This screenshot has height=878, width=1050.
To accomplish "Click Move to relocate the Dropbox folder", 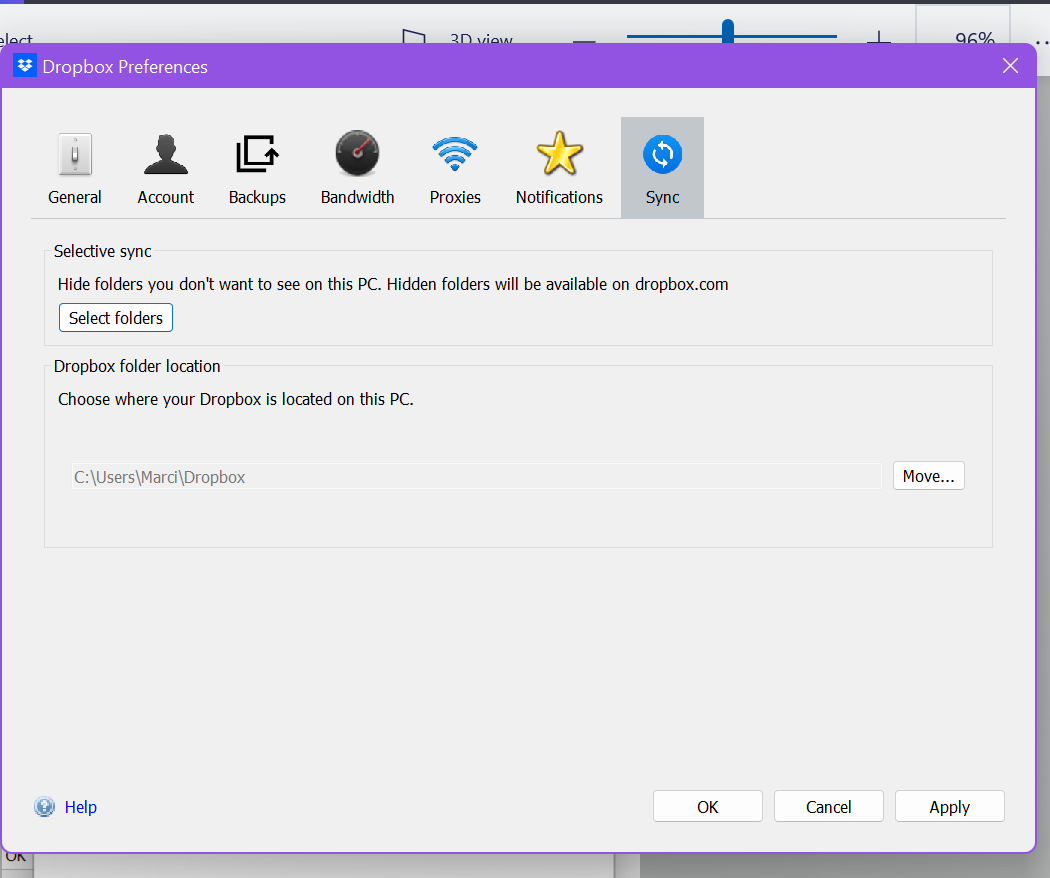I will [x=928, y=475].
